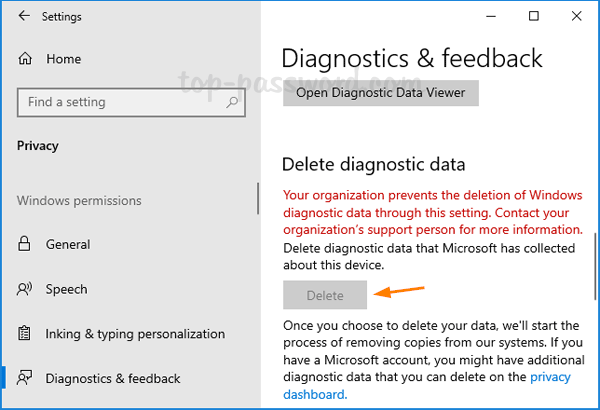600x410 pixels.
Task: Click the Diagnostics & feedback sidebar icon
Action: coord(24,379)
